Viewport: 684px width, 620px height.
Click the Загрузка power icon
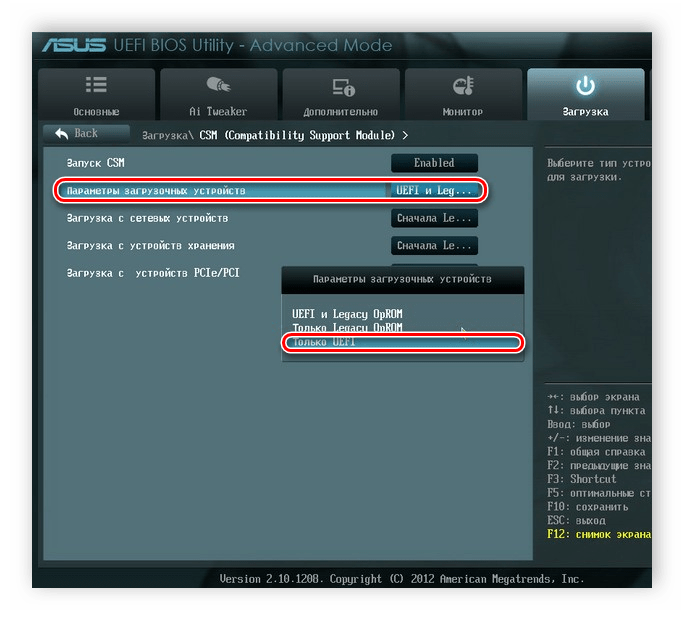(x=585, y=86)
